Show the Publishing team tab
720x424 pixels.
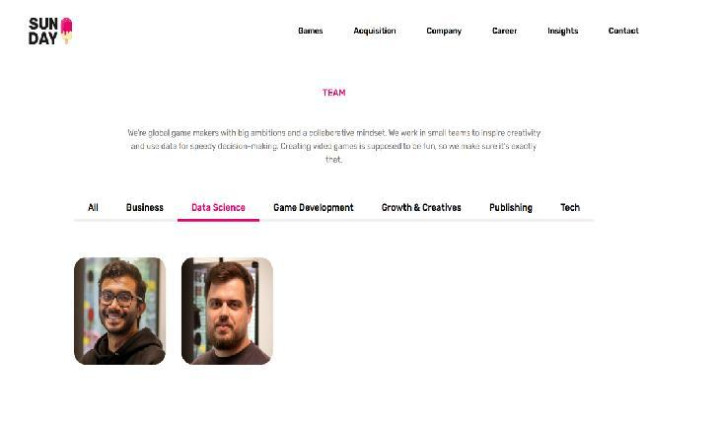pyautogui.click(x=511, y=208)
